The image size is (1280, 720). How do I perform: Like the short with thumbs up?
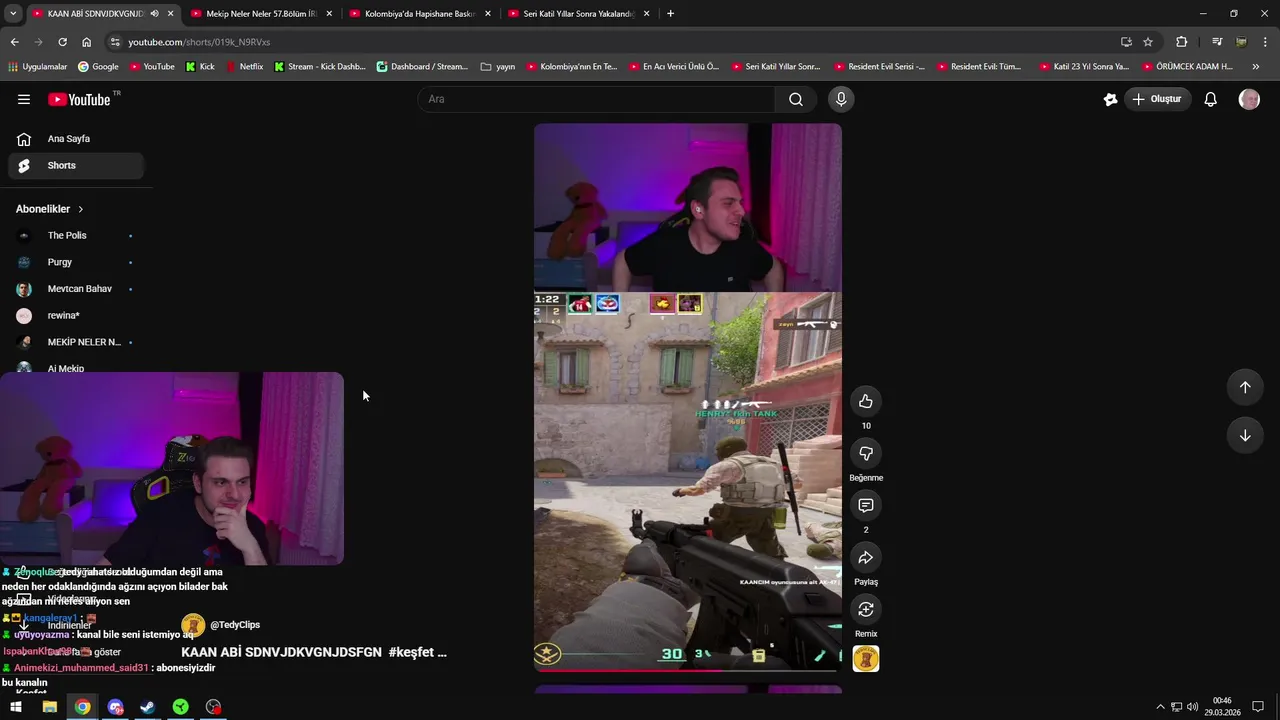[x=866, y=401]
